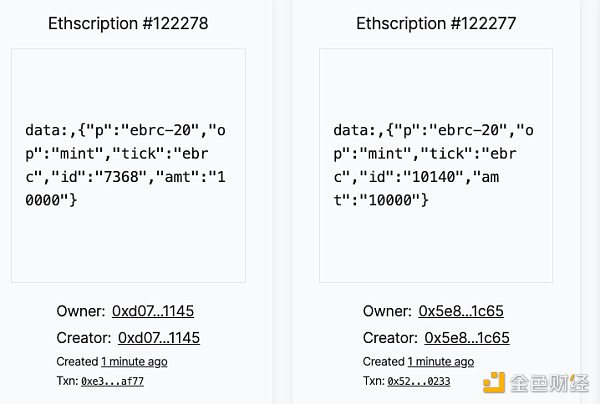Click the 'Creator:' label in #122278 card
Viewport: 600px width, 404px height.
coord(83,337)
